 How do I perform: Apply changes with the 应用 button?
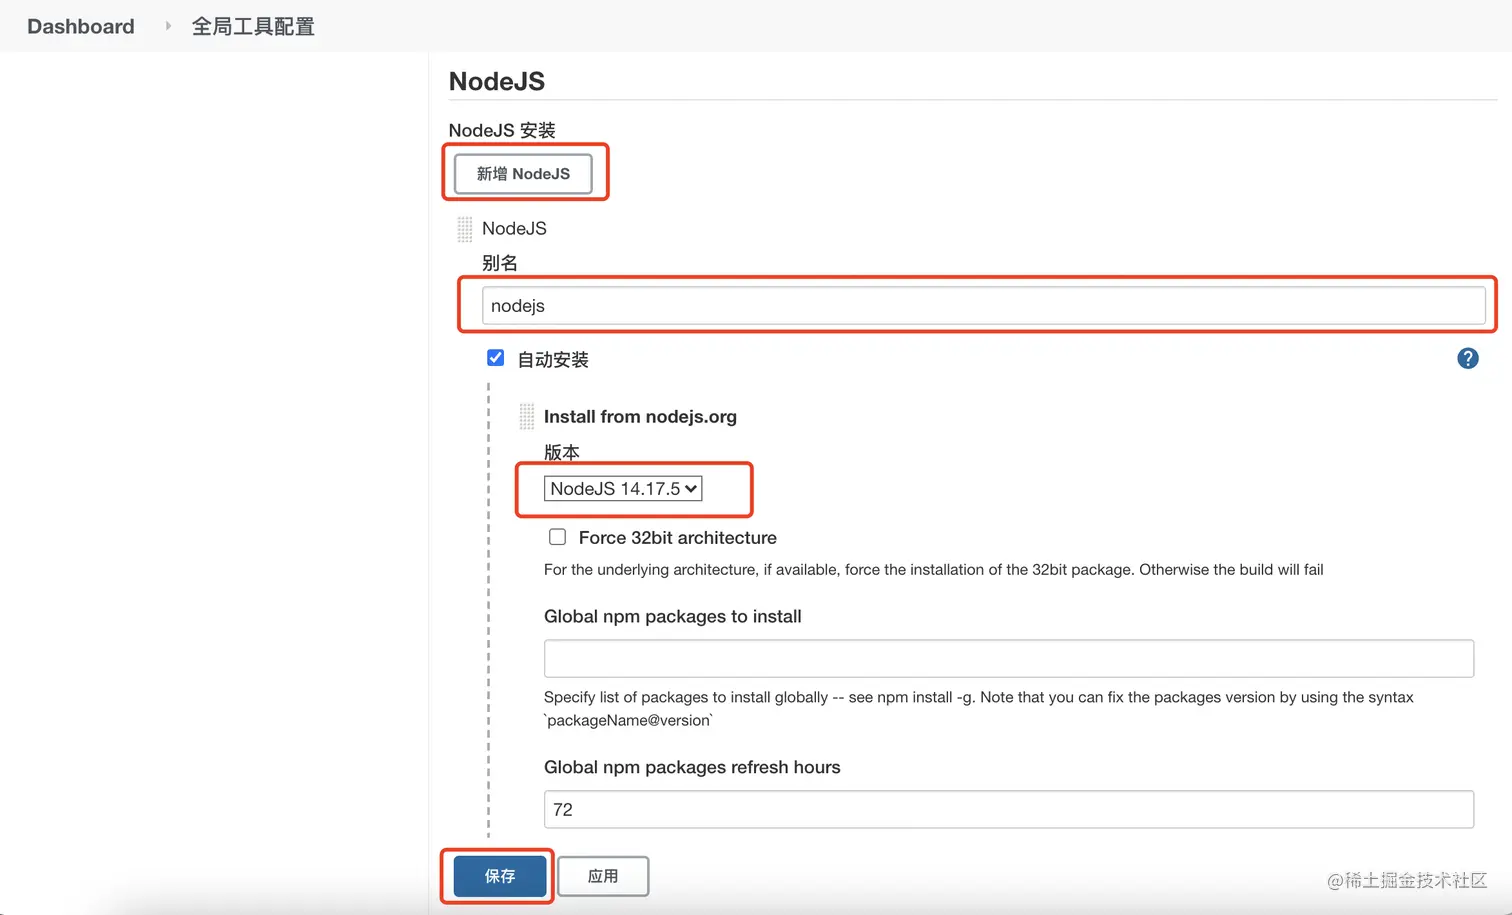coord(603,876)
